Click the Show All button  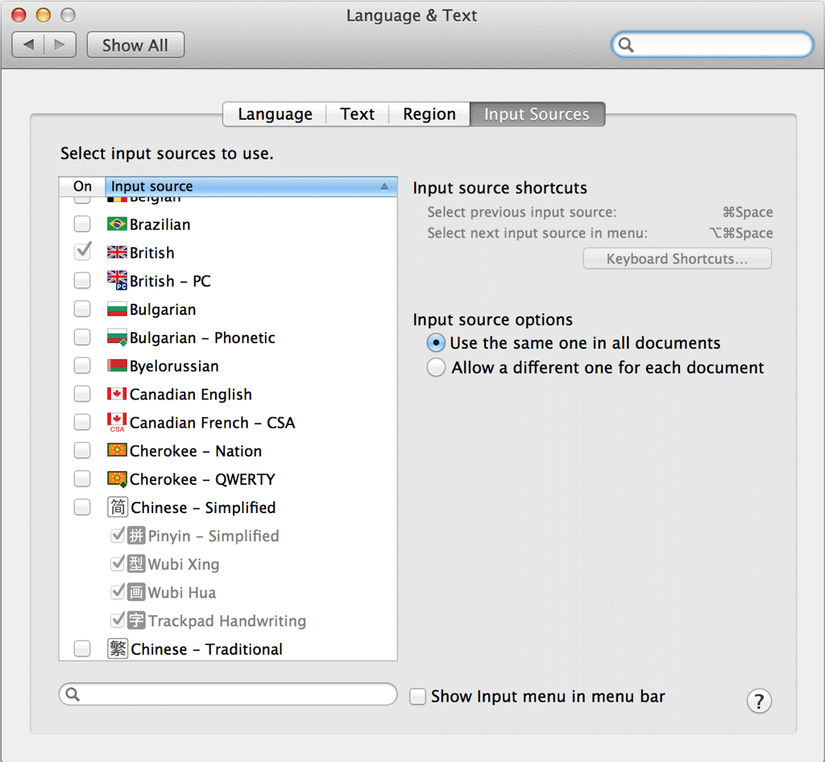135,45
